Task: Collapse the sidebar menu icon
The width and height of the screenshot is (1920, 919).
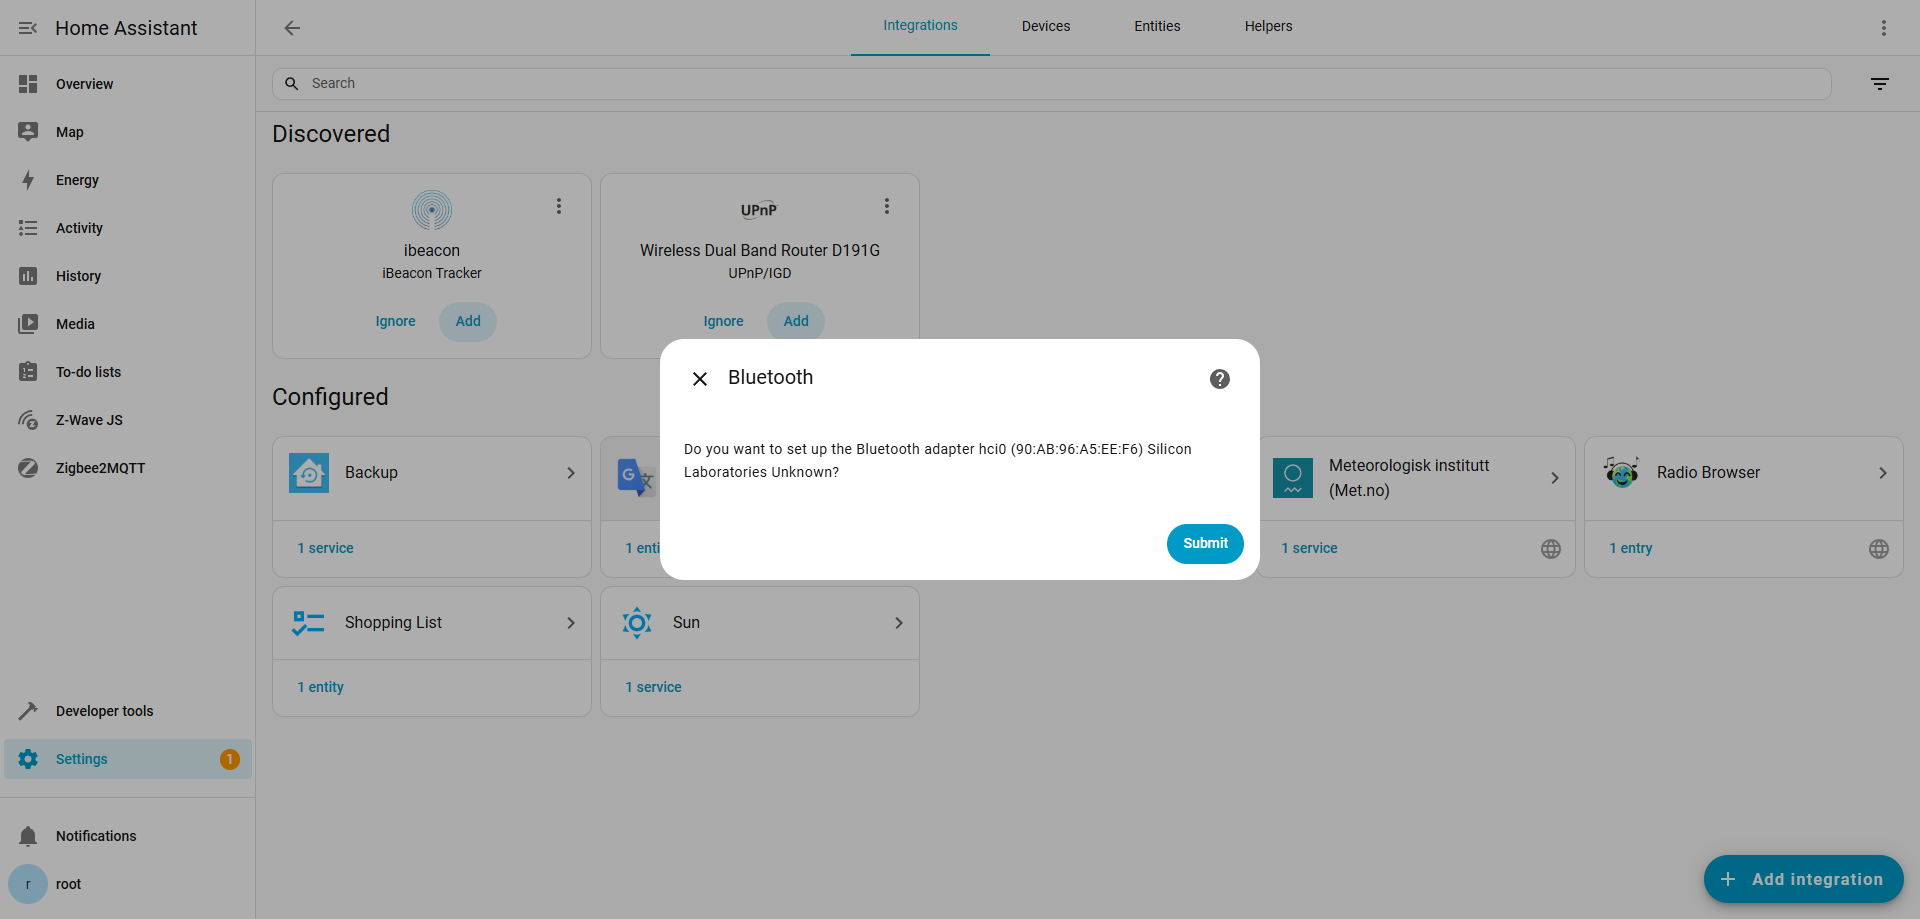Action: click(28, 28)
